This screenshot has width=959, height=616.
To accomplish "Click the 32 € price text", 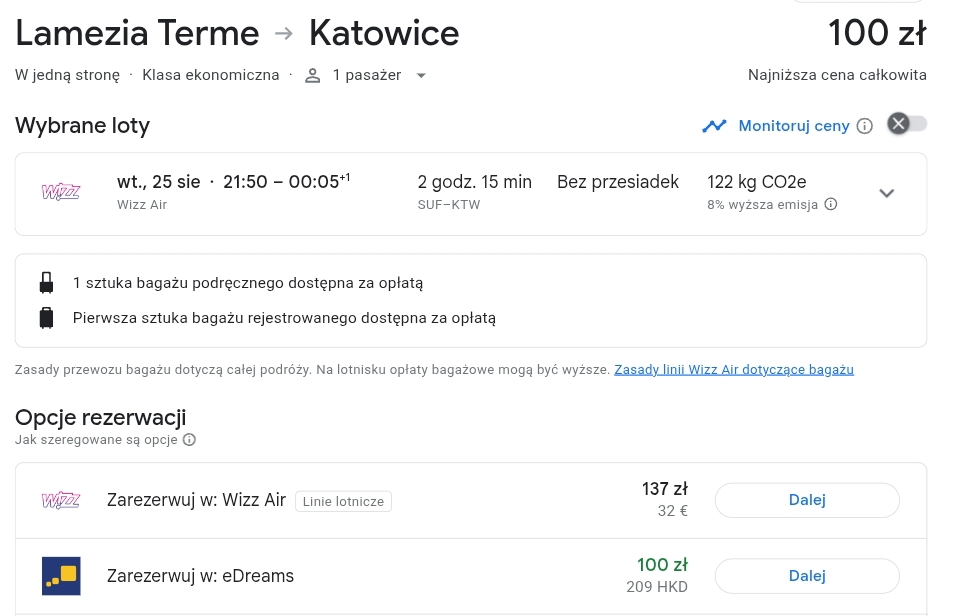I will click(673, 511).
